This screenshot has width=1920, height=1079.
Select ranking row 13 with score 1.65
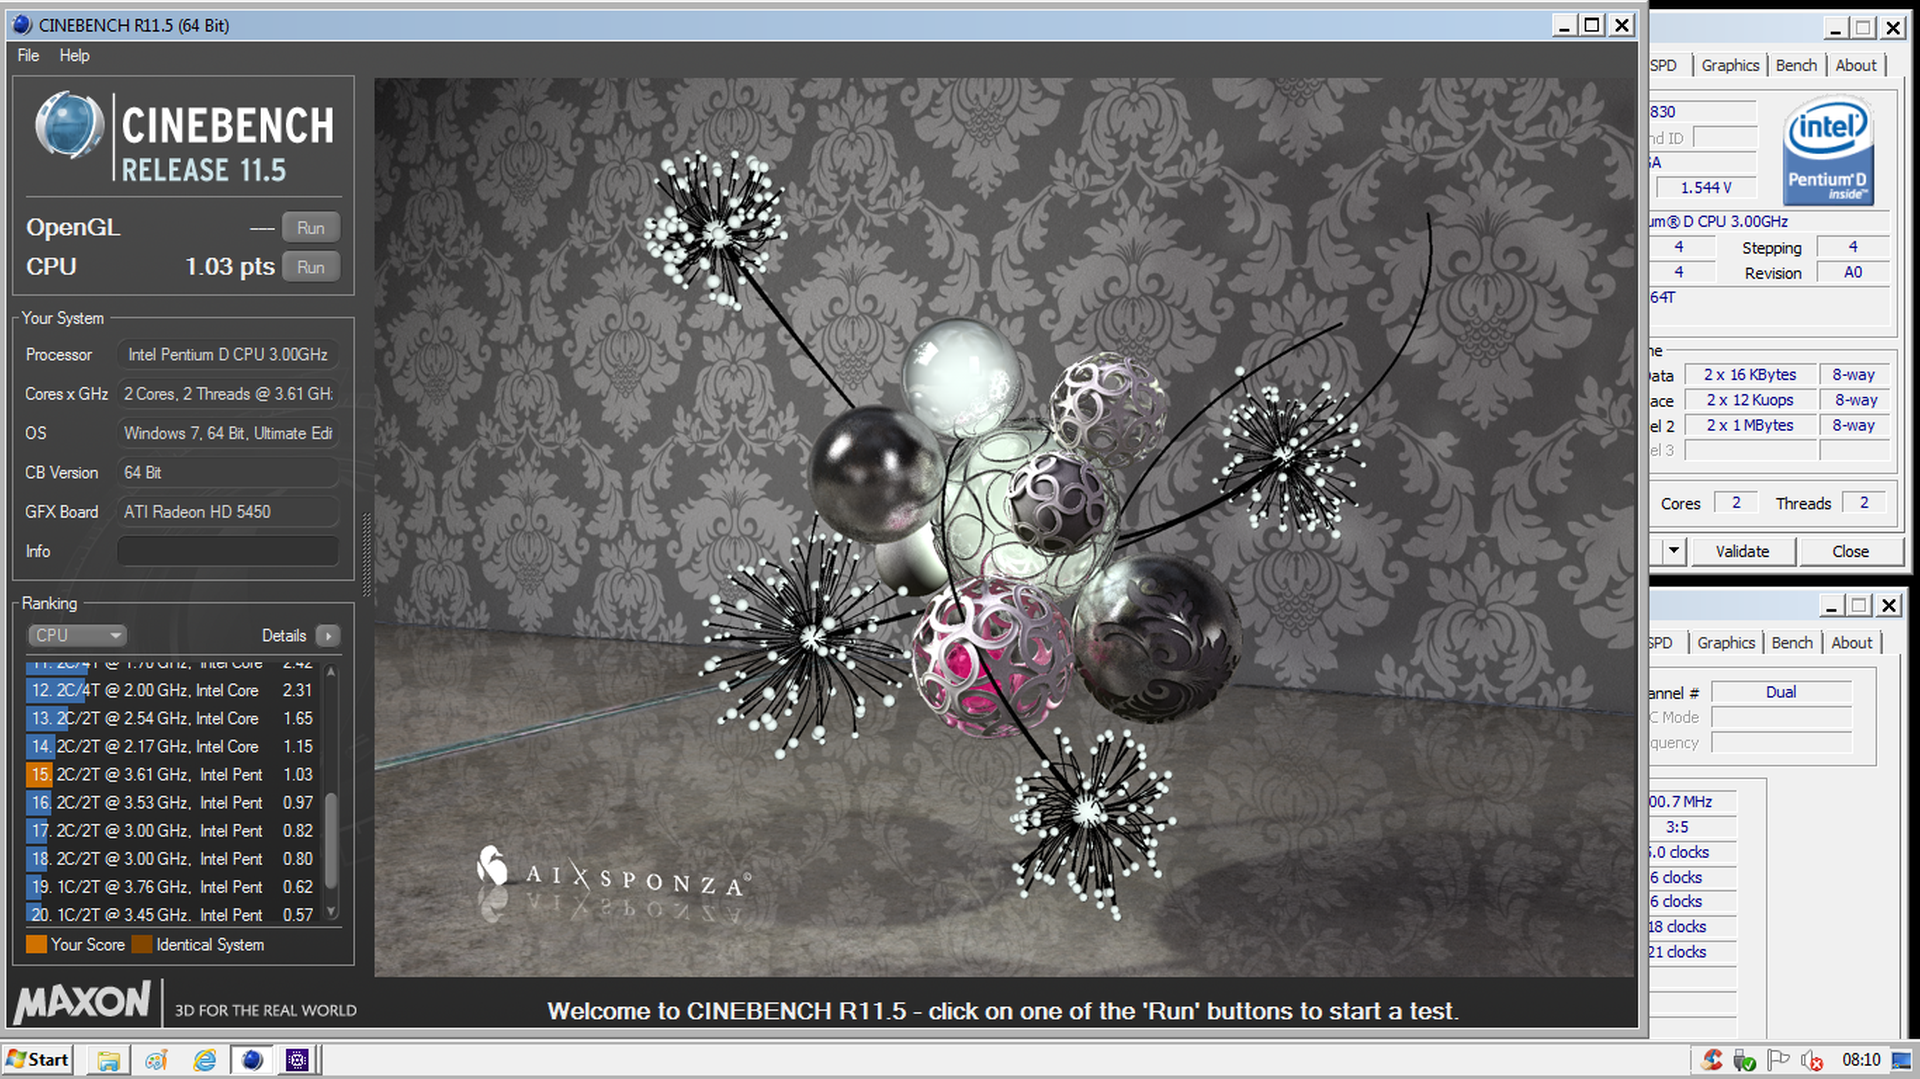click(171, 718)
